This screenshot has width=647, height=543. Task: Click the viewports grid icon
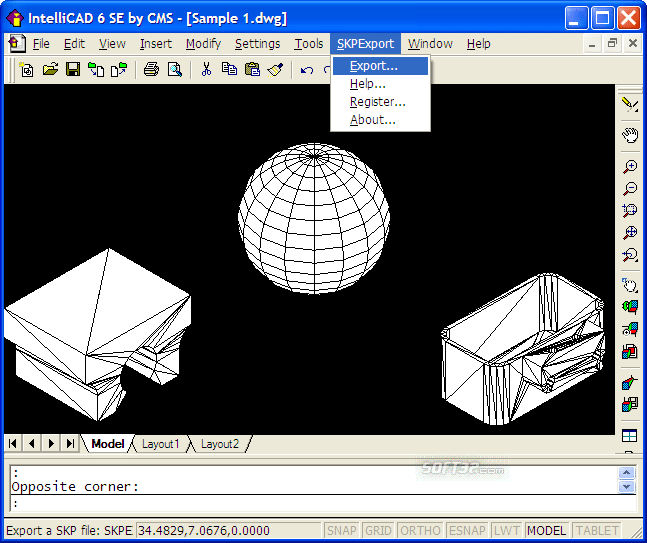[x=630, y=436]
